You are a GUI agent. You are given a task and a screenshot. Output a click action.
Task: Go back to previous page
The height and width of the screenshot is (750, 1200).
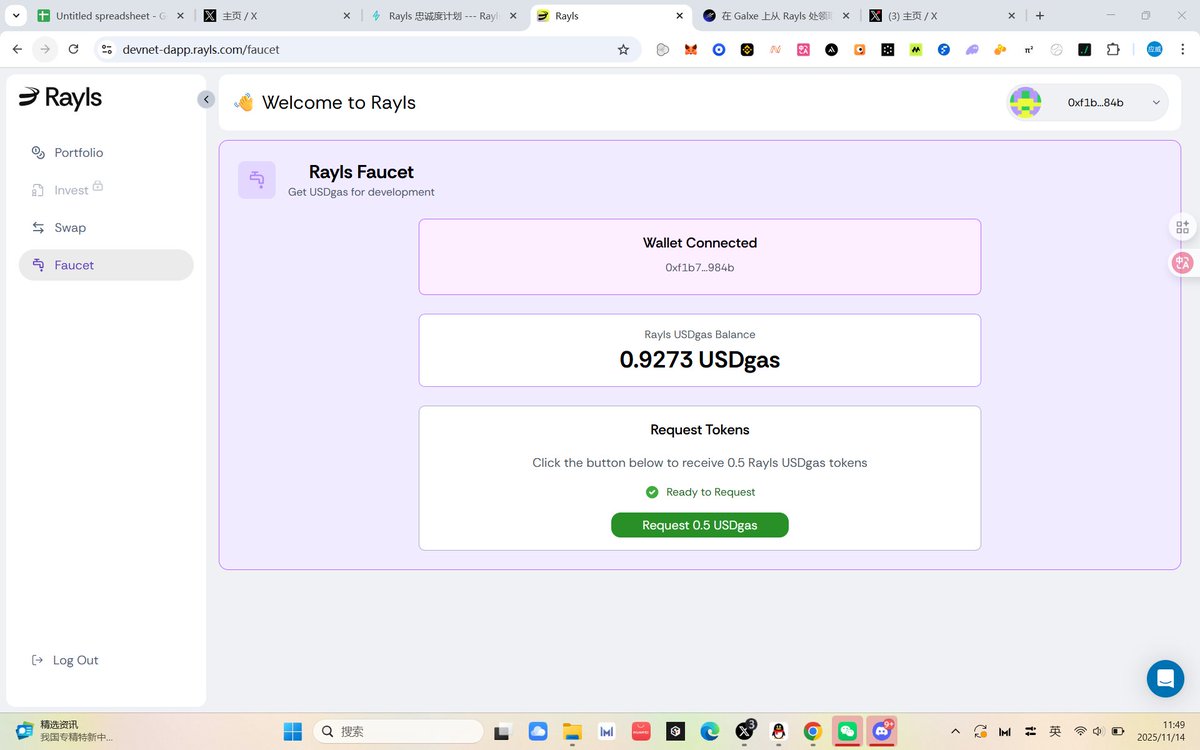[17, 49]
